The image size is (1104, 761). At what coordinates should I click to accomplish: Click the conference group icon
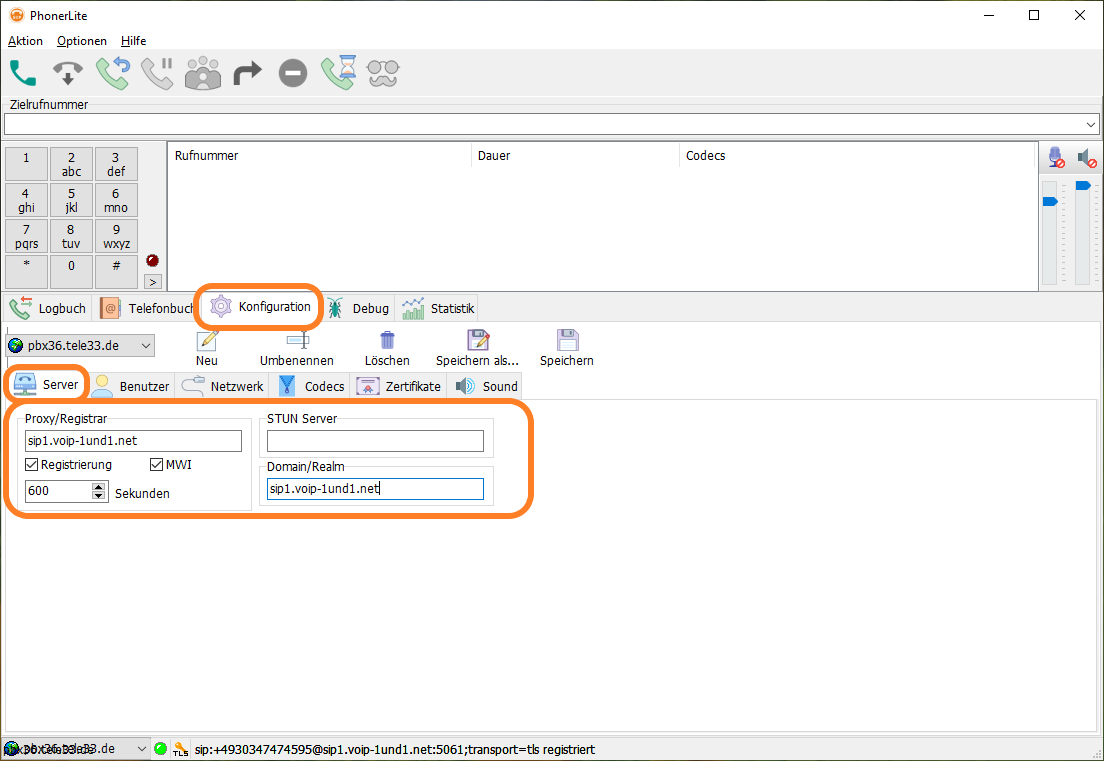(x=203, y=73)
